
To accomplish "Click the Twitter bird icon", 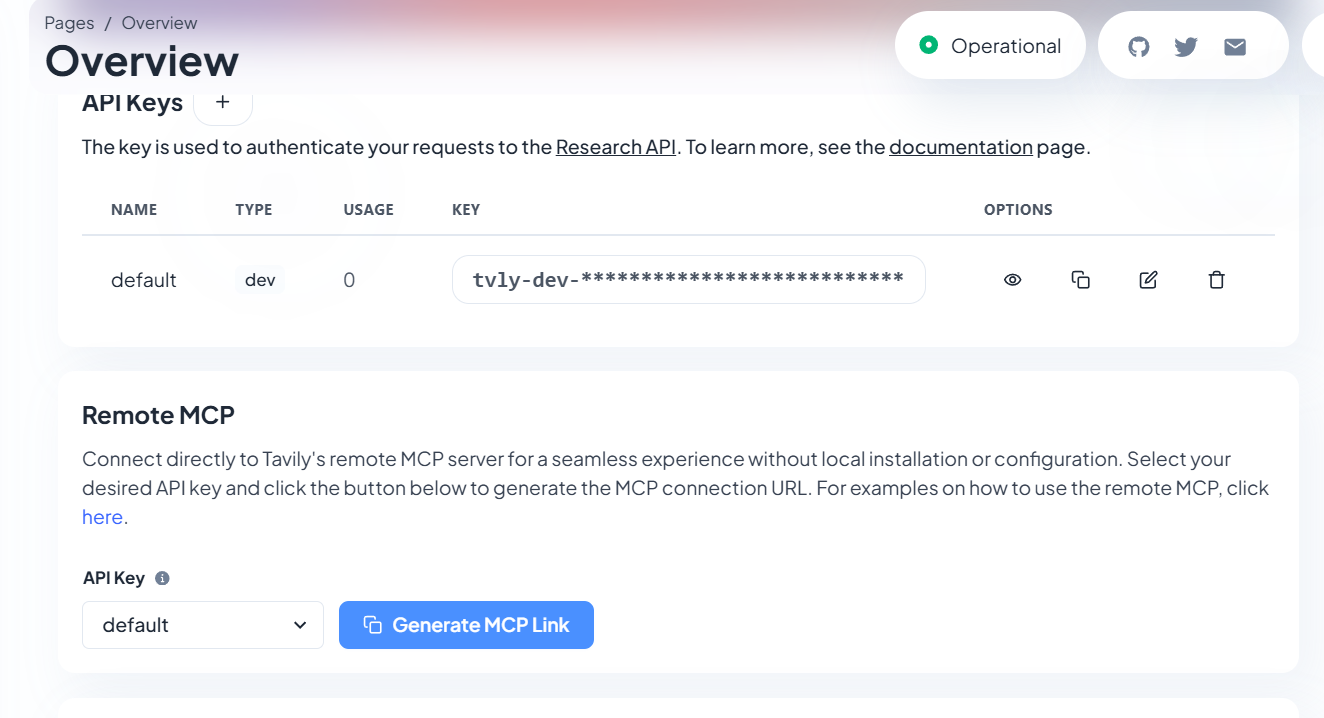I will pos(1186,46).
